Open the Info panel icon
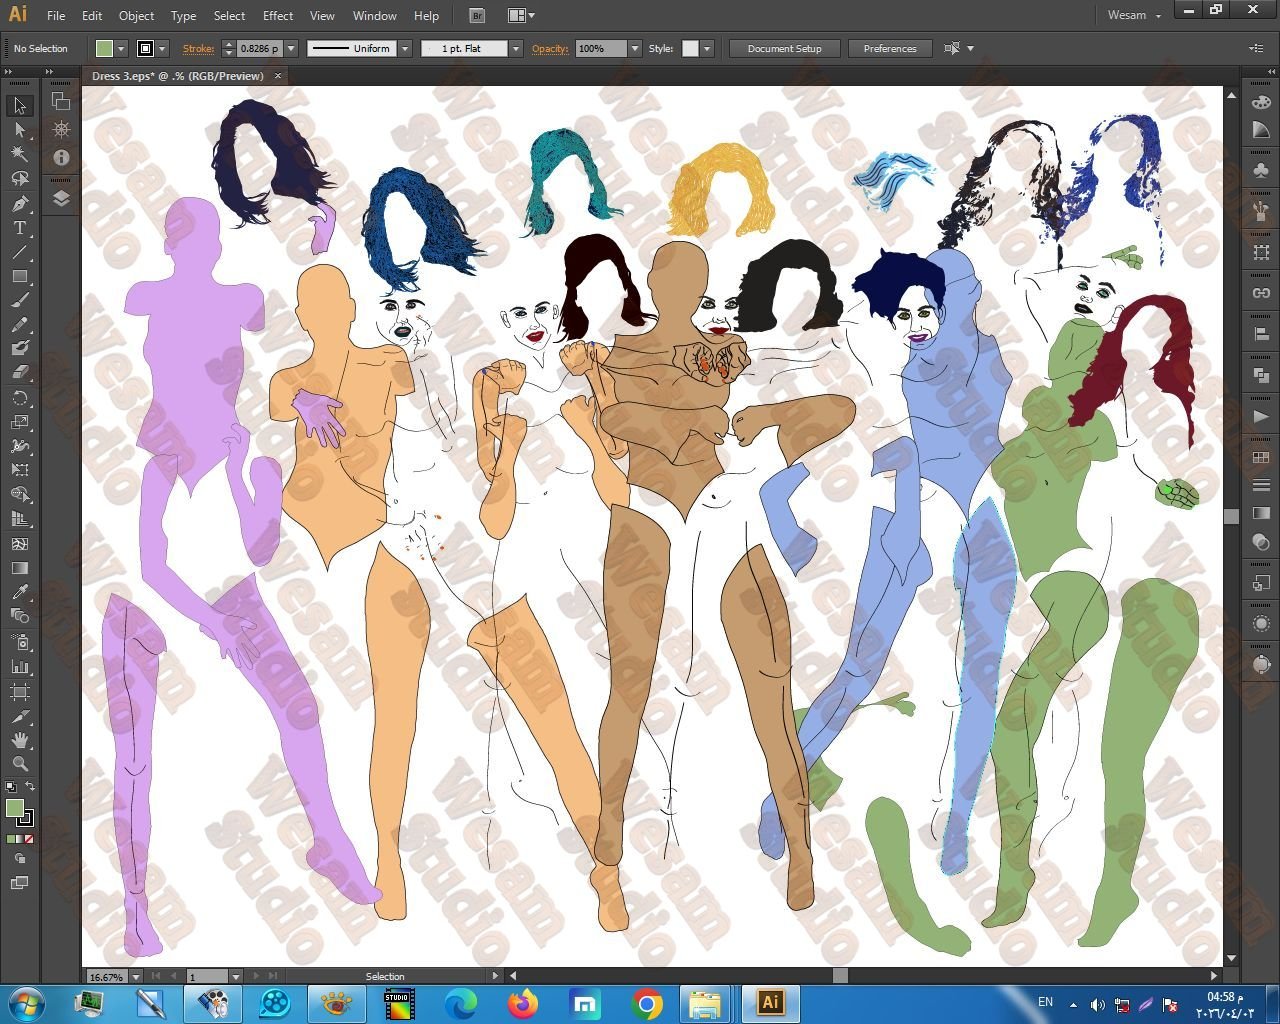The image size is (1280, 1024). 61,157
